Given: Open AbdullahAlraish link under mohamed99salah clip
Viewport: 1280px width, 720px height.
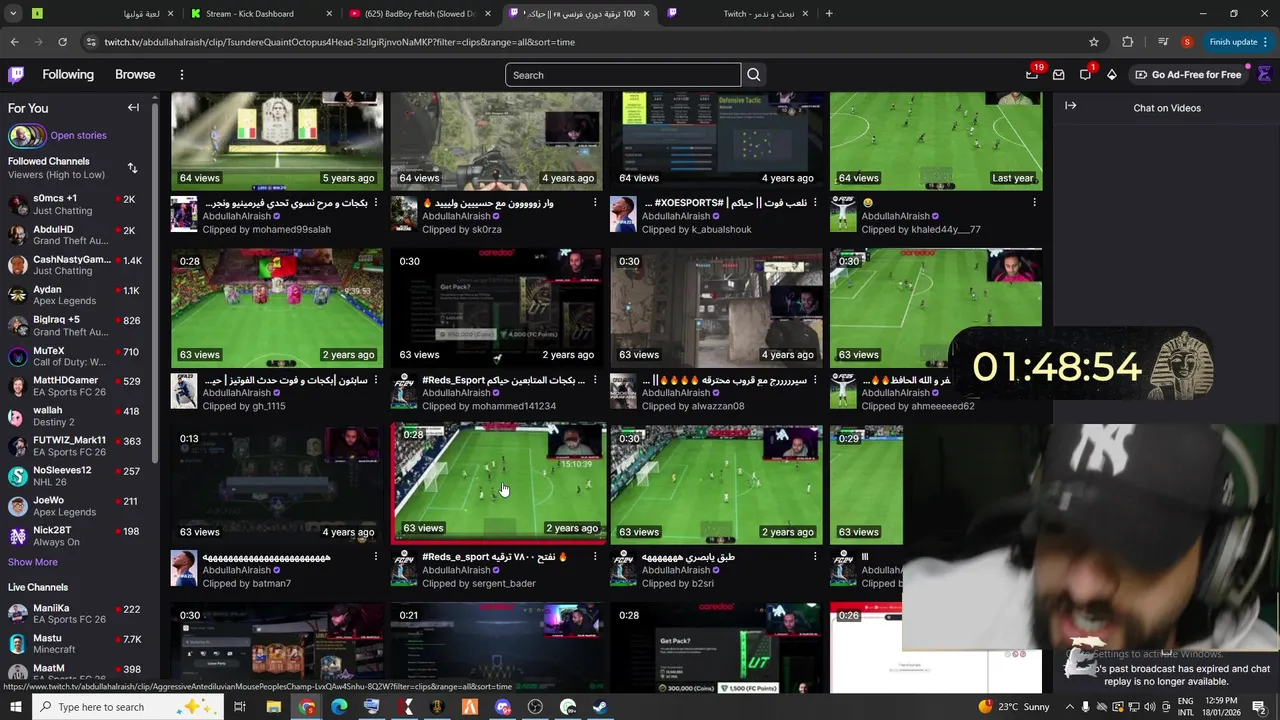Looking at the screenshot, I should 237,216.
